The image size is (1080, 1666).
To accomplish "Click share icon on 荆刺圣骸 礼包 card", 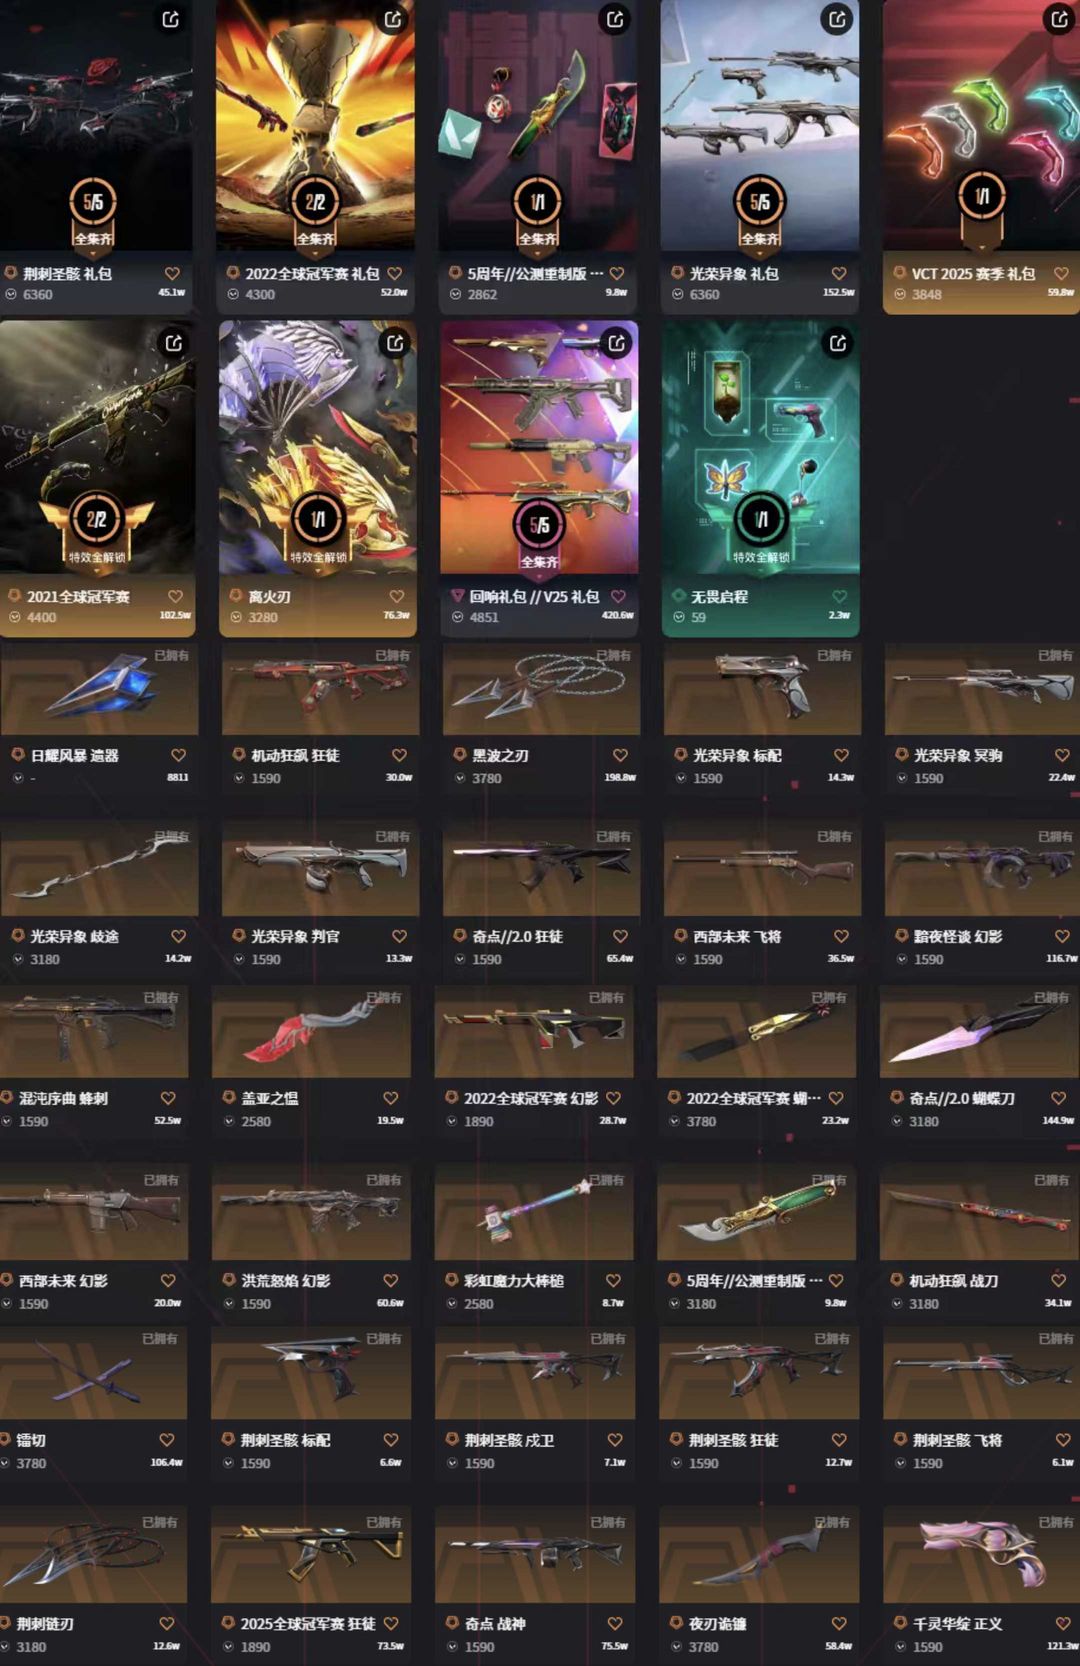I will pos(171,19).
